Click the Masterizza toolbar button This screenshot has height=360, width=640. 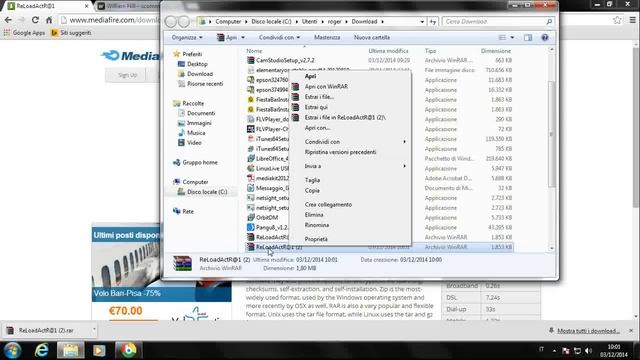point(327,38)
